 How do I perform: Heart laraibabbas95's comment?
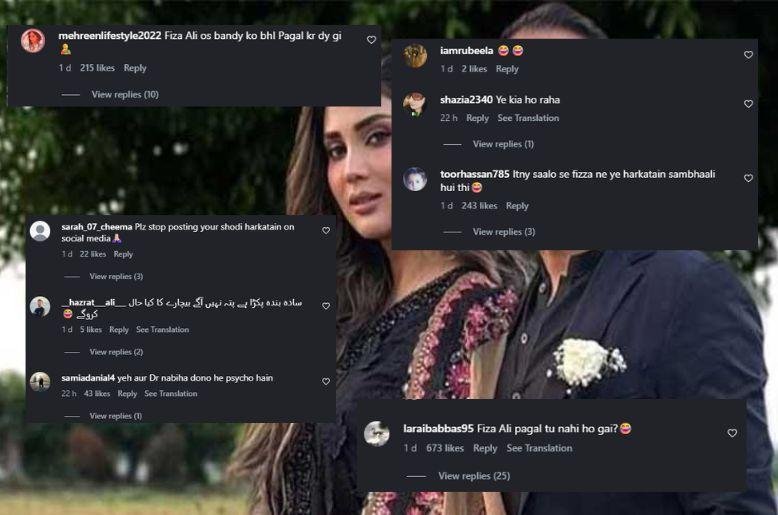coord(732,433)
